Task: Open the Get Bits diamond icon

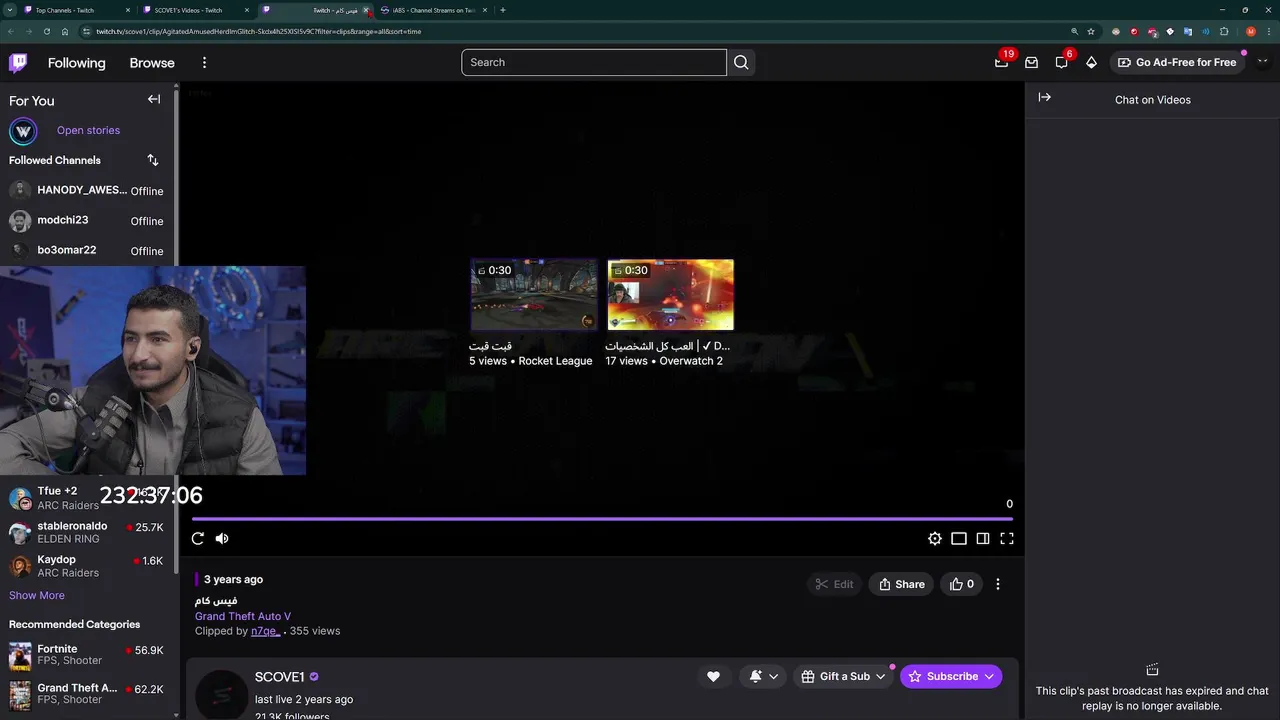Action: point(1091,62)
